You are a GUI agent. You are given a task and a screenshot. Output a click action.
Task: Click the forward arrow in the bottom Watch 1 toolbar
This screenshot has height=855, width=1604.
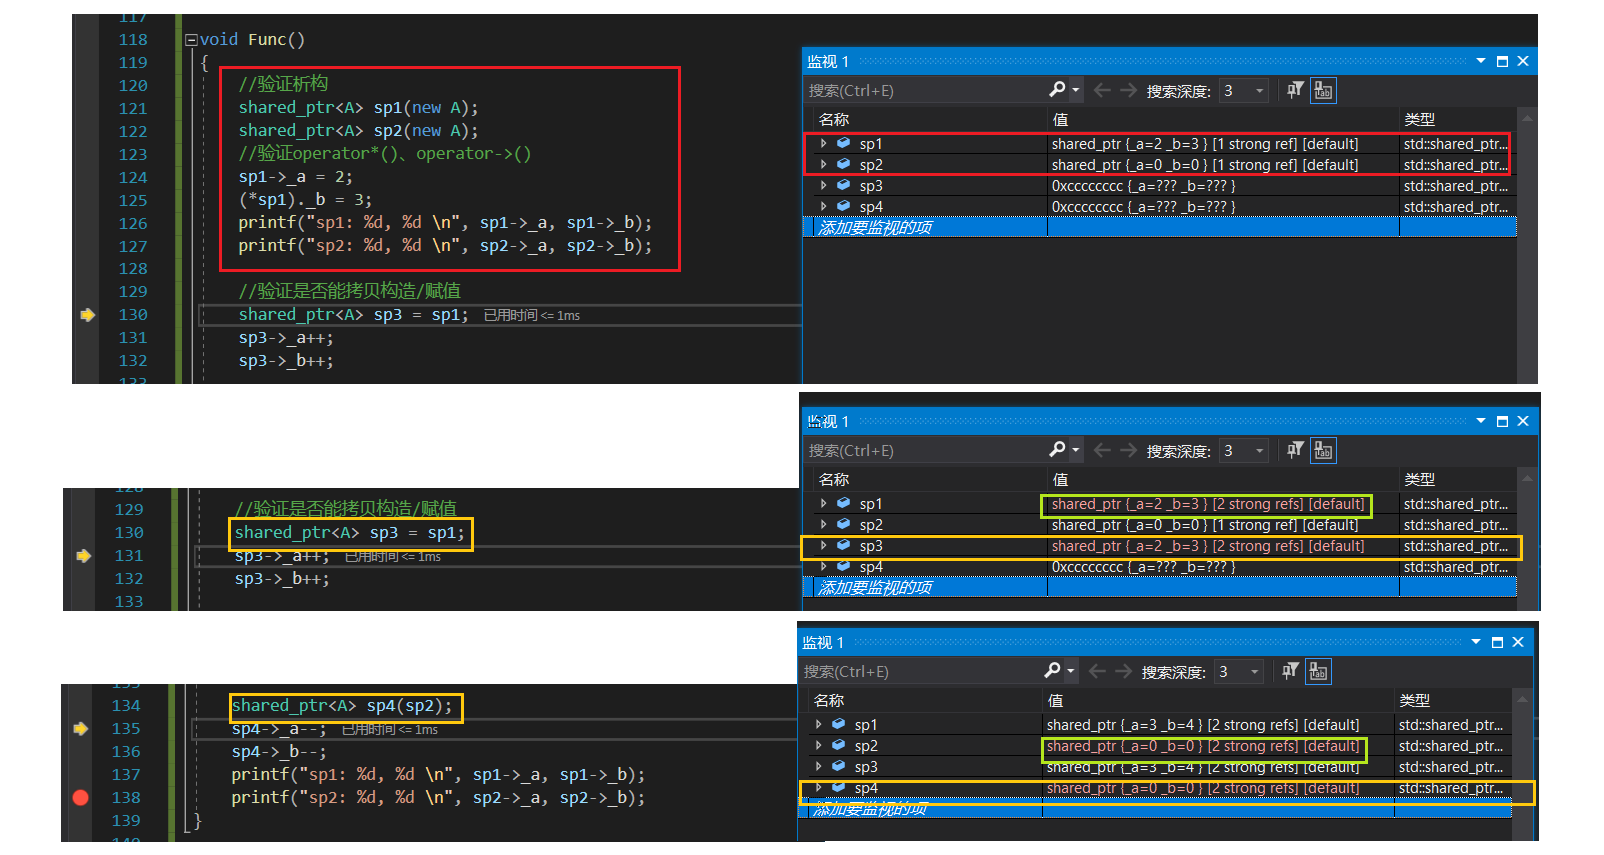(x=1123, y=671)
